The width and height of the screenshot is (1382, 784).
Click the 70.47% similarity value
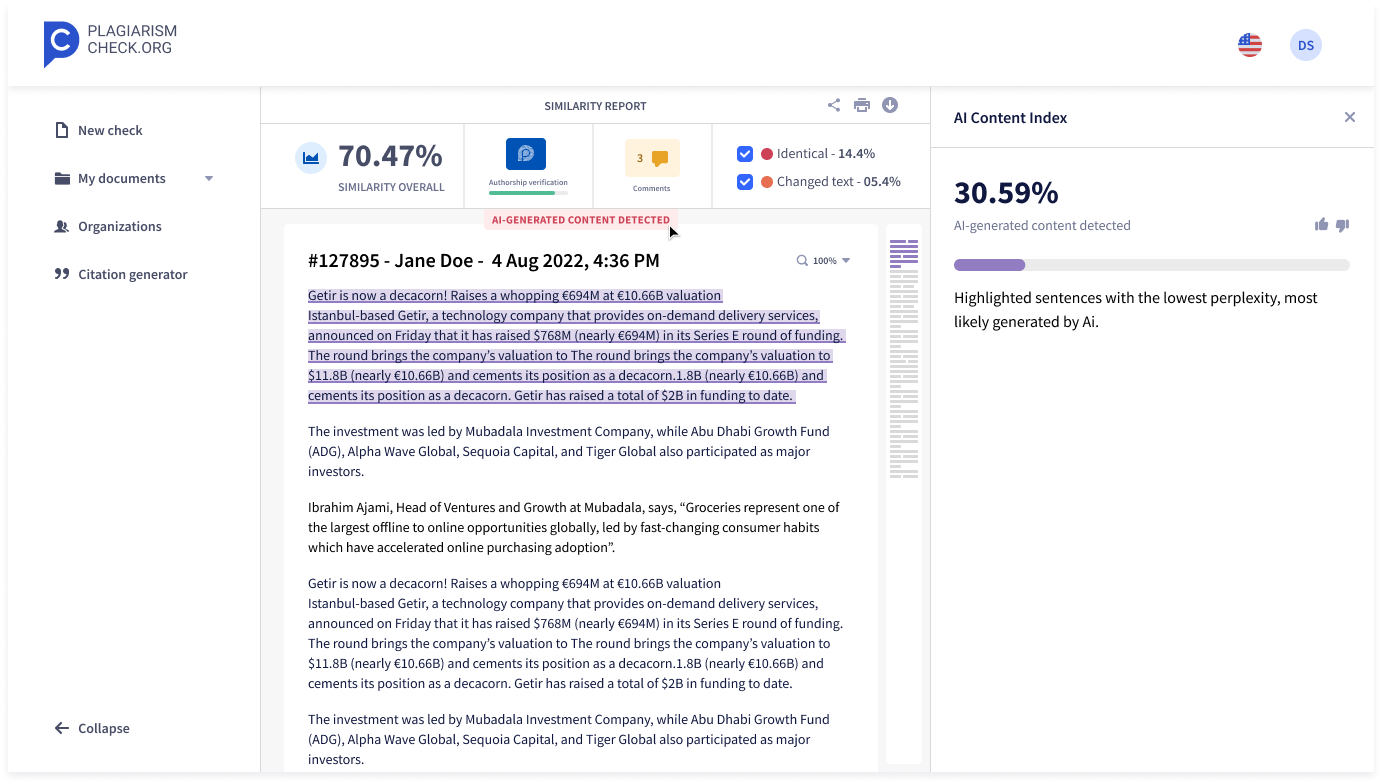click(x=390, y=156)
